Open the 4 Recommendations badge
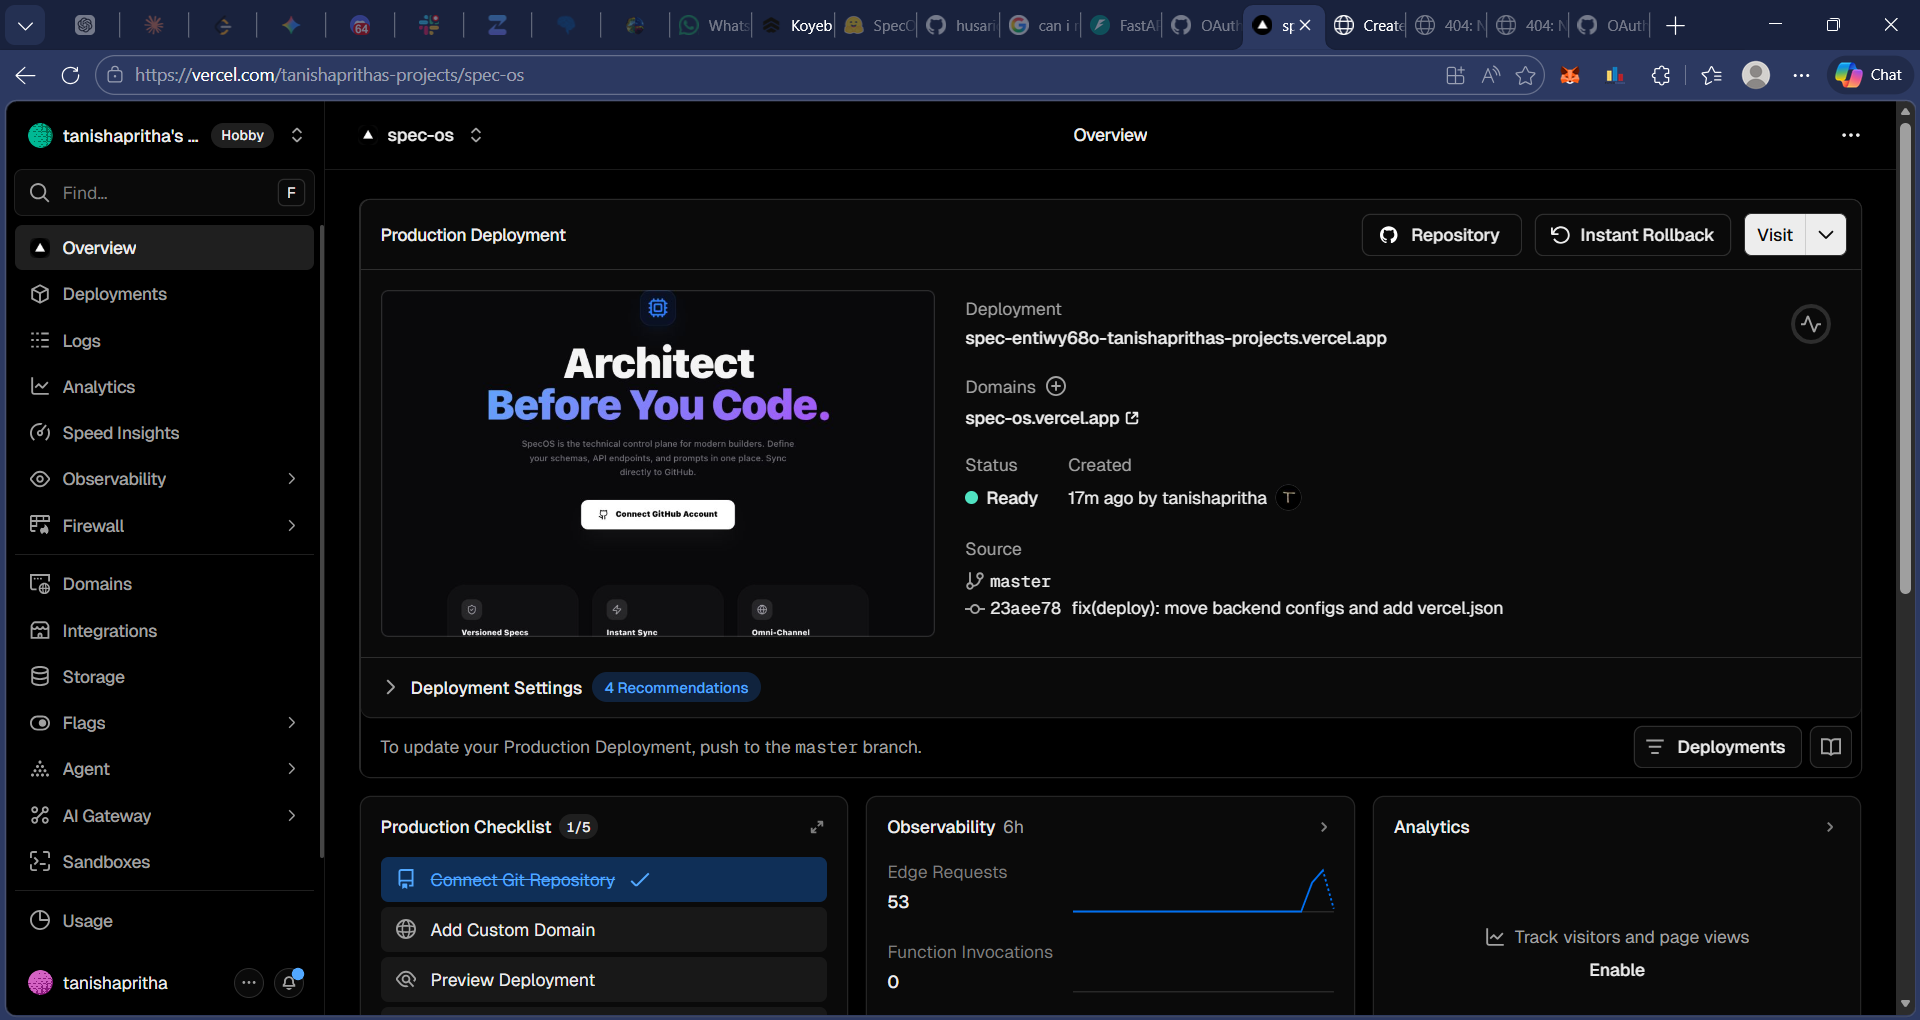This screenshot has width=1920, height=1020. click(676, 688)
